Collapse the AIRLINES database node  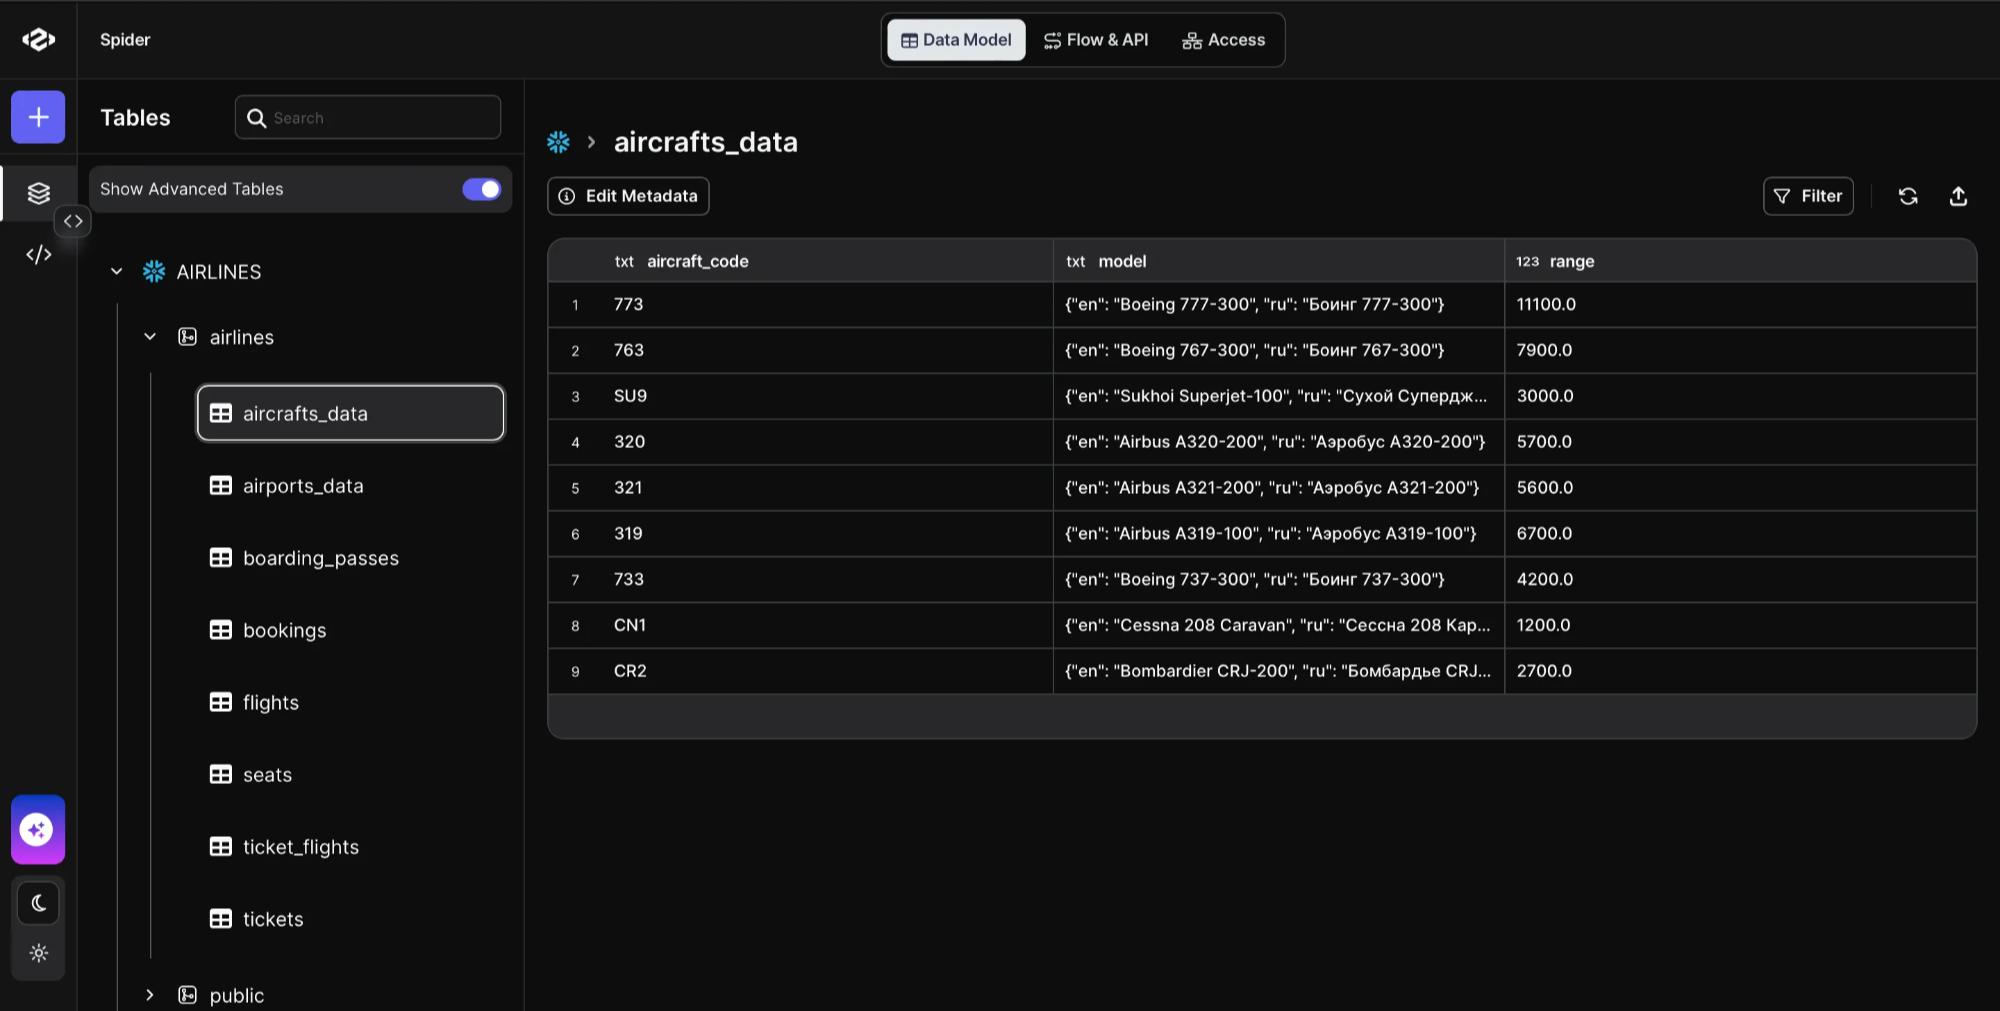click(x=116, y=271)
